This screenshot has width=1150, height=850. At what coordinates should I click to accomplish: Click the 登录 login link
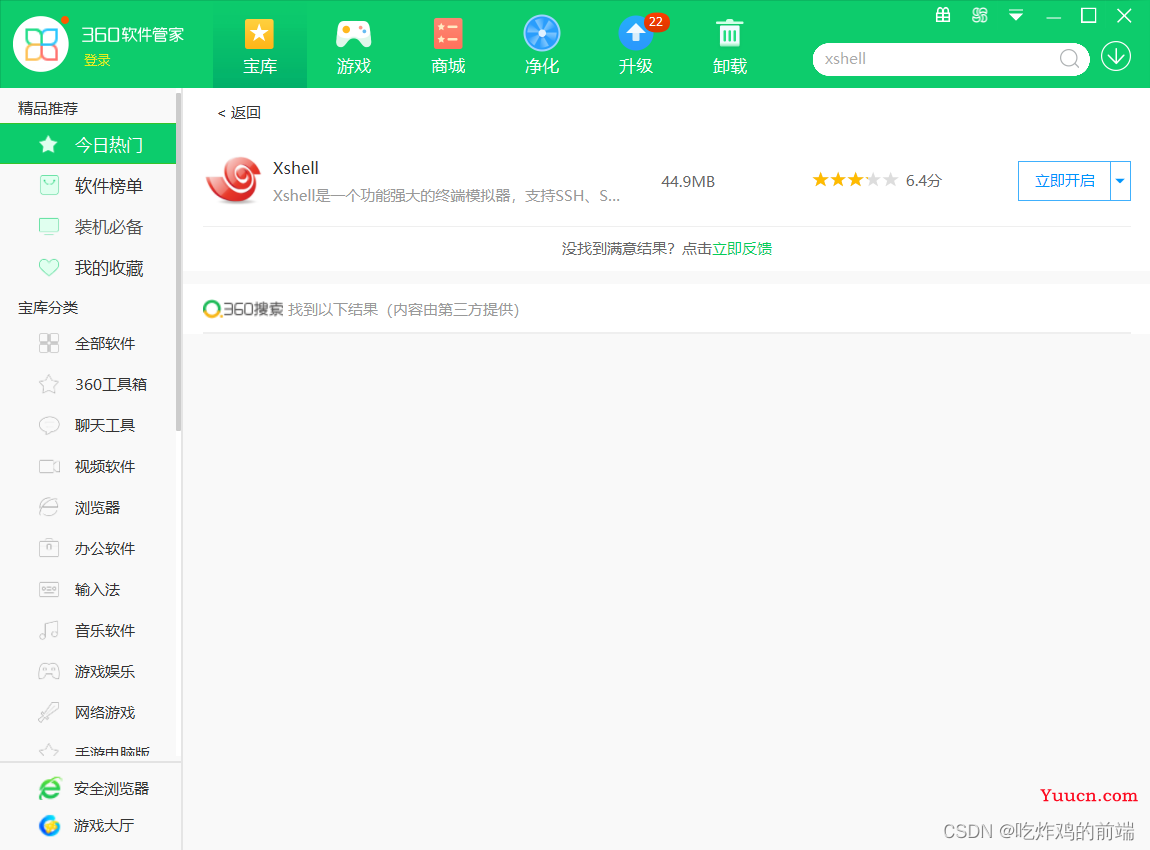pyautogui.click(x=97, y=60)
